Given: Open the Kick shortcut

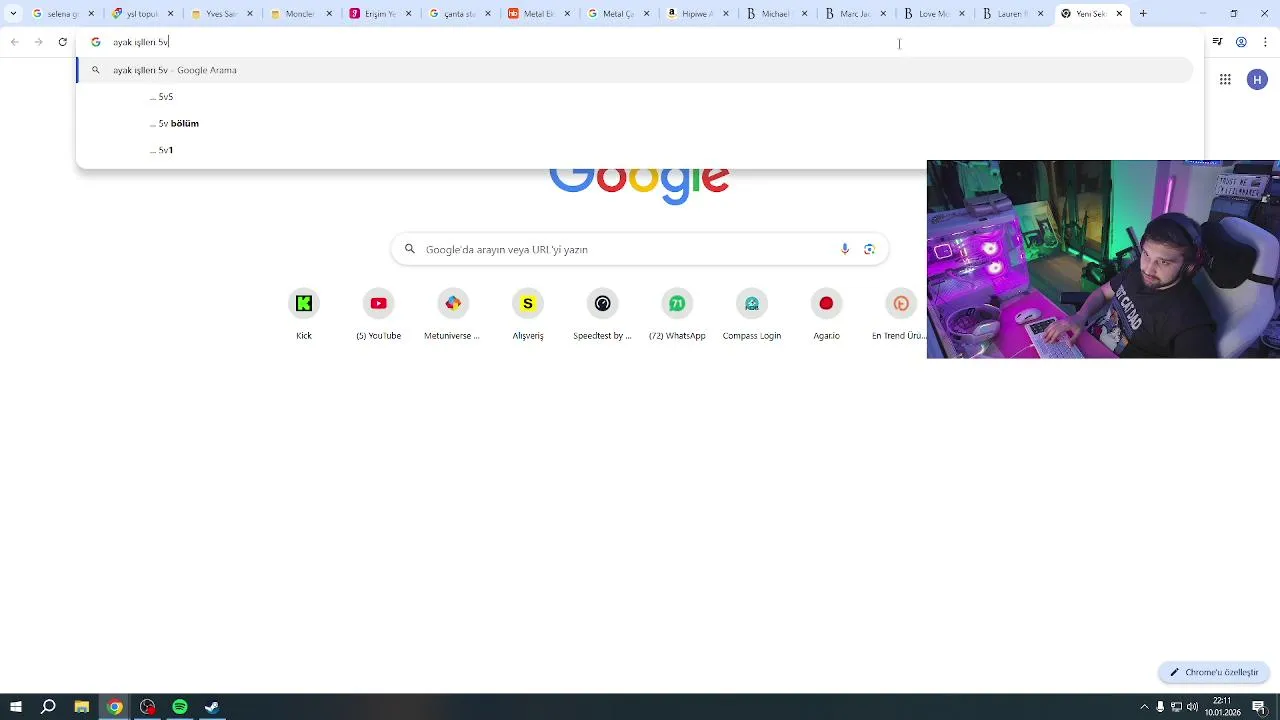Looking at the screenshot, I should point(304,314).
